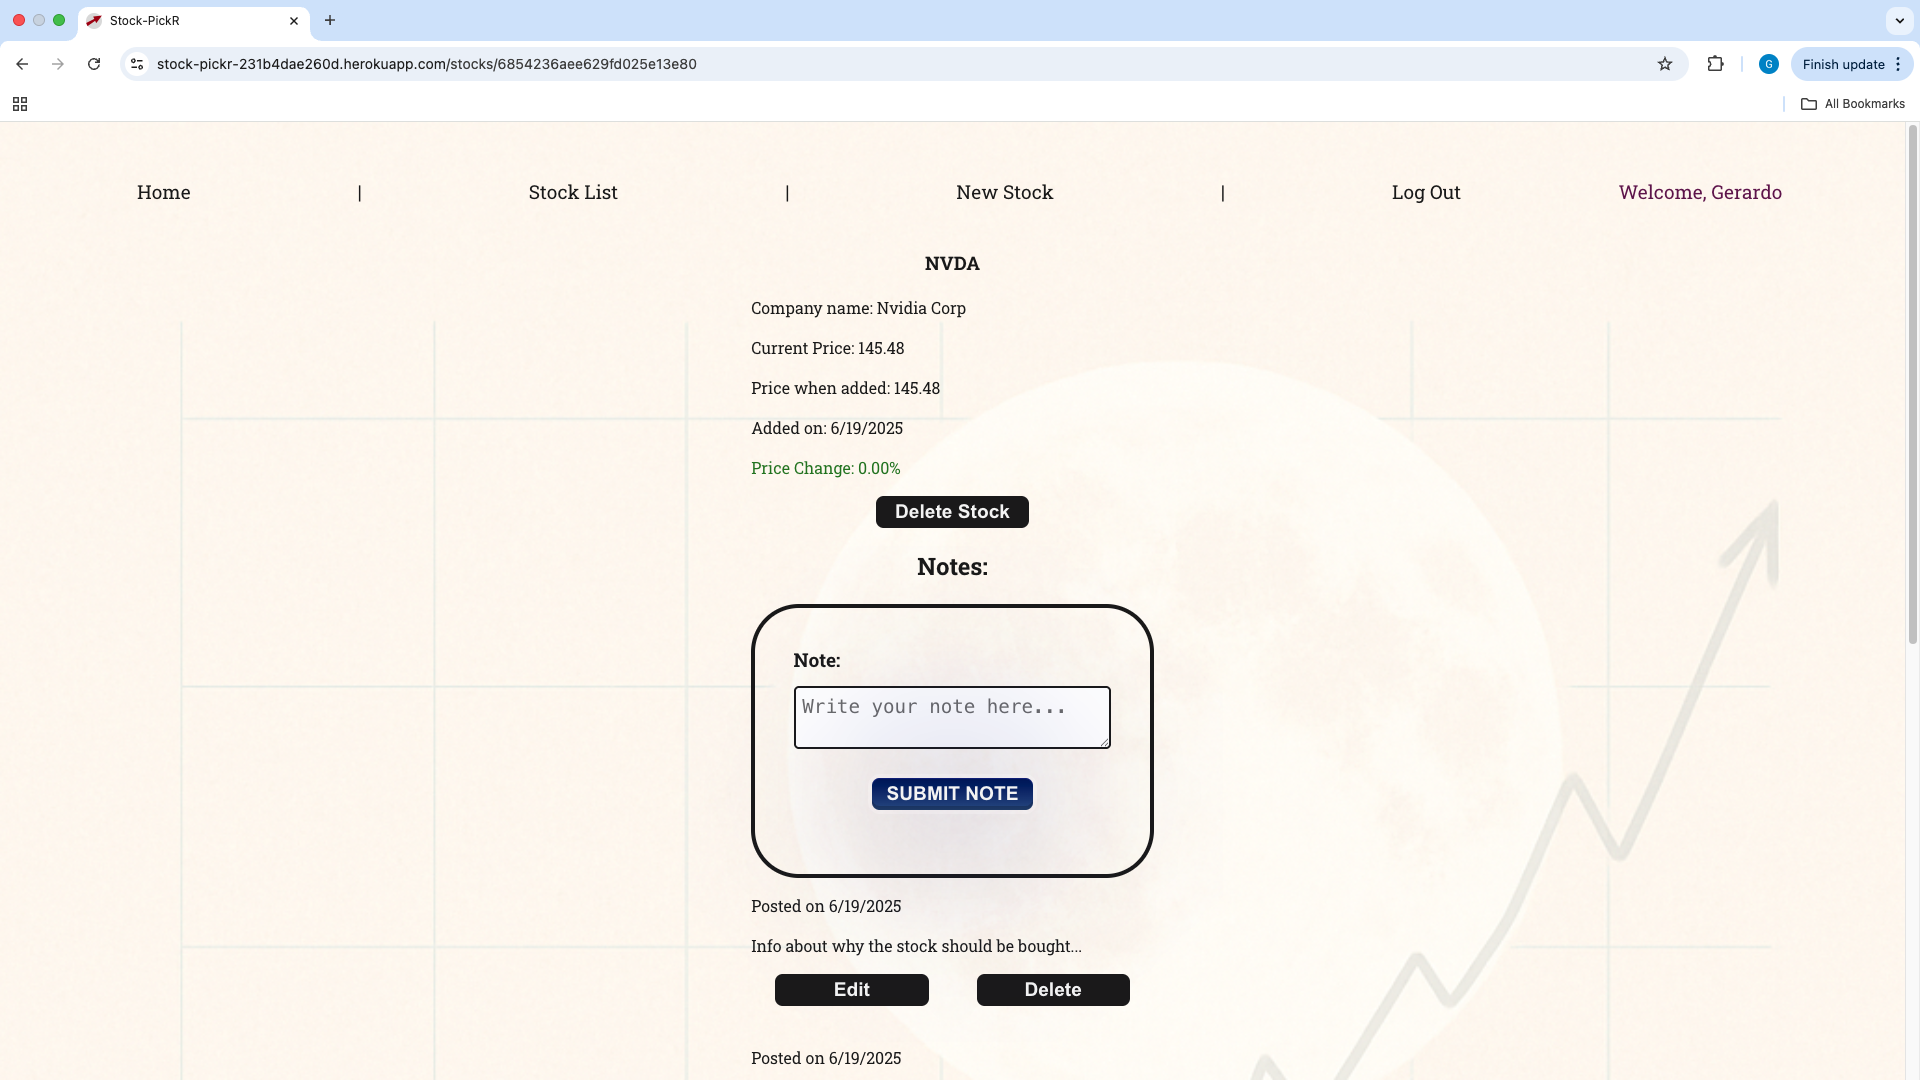Open the Google profile avatar
Screen dimensions: 1920x1080
[x=1768, y=64]
